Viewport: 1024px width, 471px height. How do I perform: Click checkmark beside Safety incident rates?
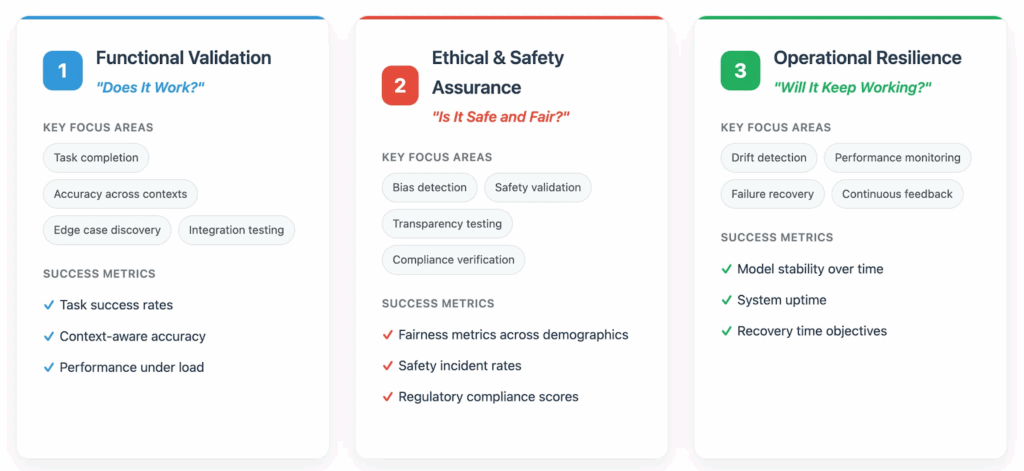tap(388, 366)
